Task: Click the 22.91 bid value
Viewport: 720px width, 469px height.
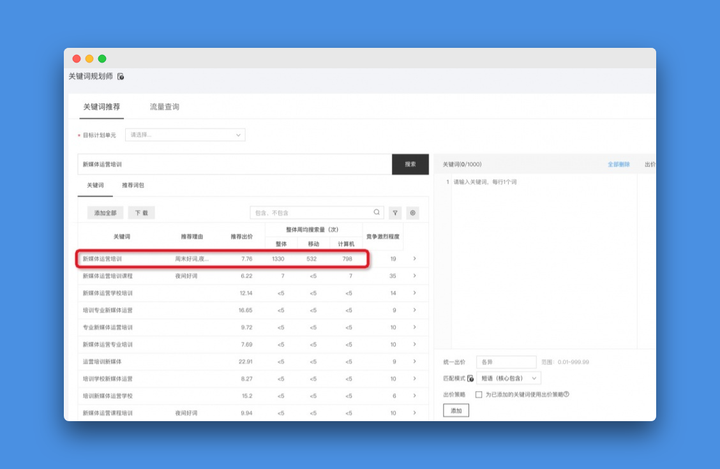Action: [245, 362]
